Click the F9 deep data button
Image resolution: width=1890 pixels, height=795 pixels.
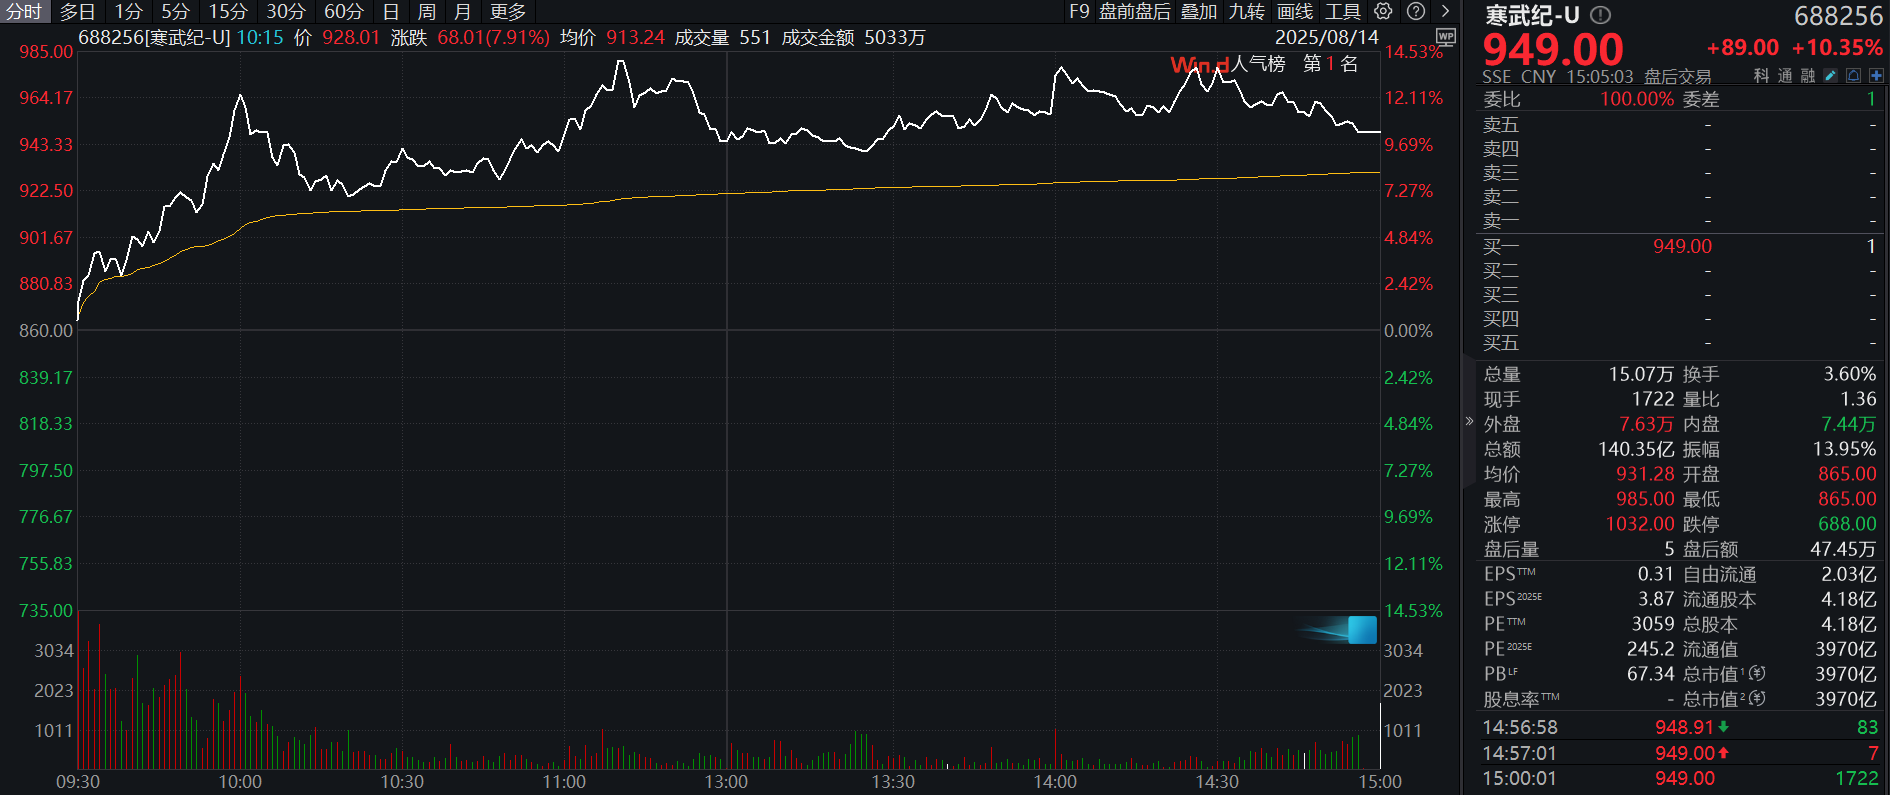click(1079, 11)
